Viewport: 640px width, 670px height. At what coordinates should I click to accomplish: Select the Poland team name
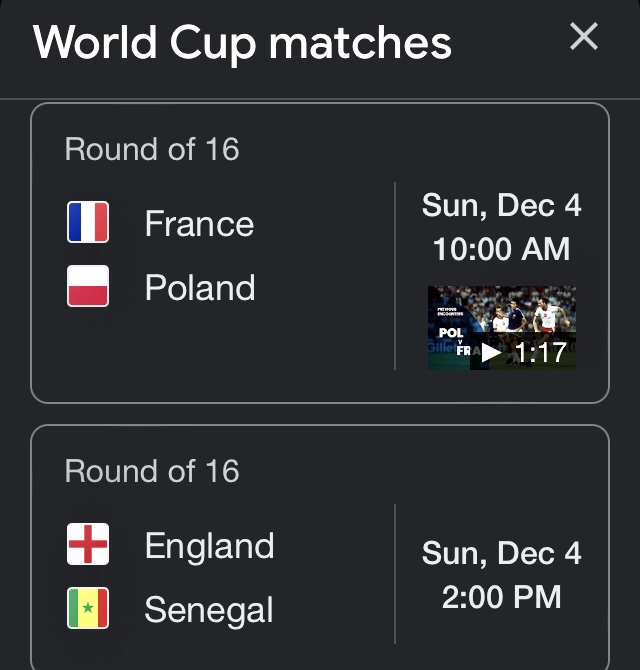[200, 288]
